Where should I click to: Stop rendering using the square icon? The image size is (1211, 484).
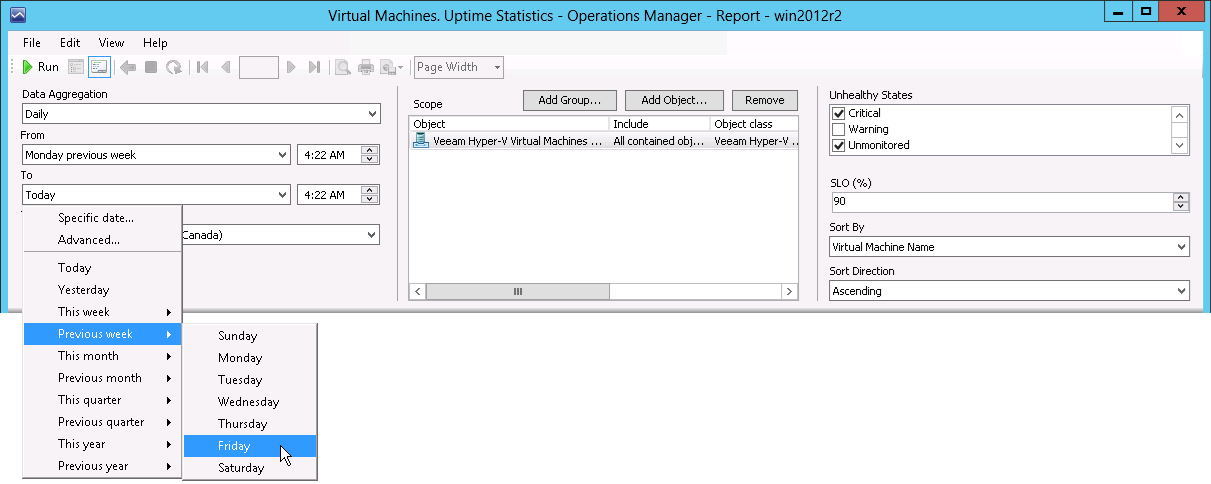[x=151, y=67]
